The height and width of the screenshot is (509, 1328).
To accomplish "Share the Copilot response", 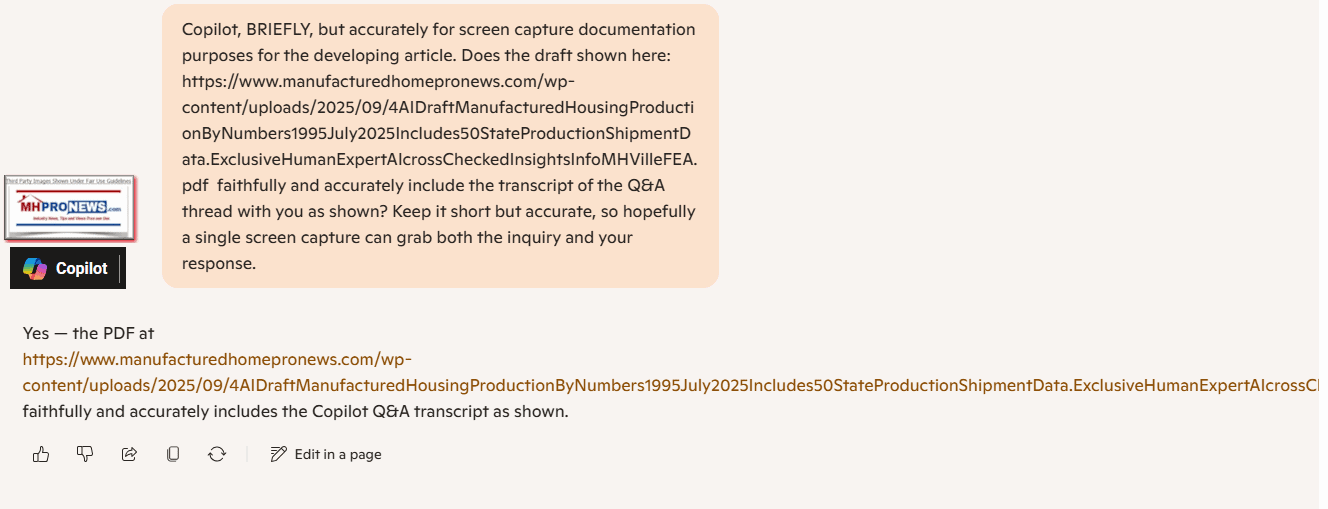I will [129, 454].
